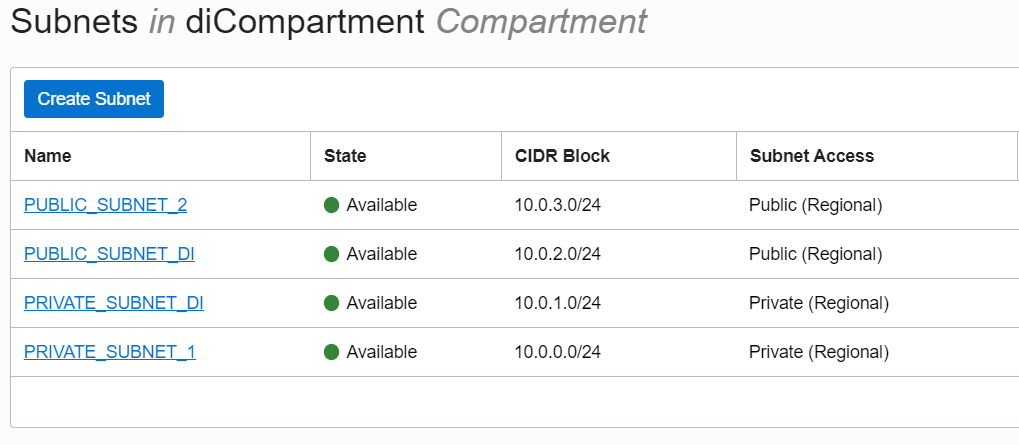Click the green status icon for PUBLIC_SUBNET_2
The height and width of the screenshot is (445, 1019).
tap(332, 205)
